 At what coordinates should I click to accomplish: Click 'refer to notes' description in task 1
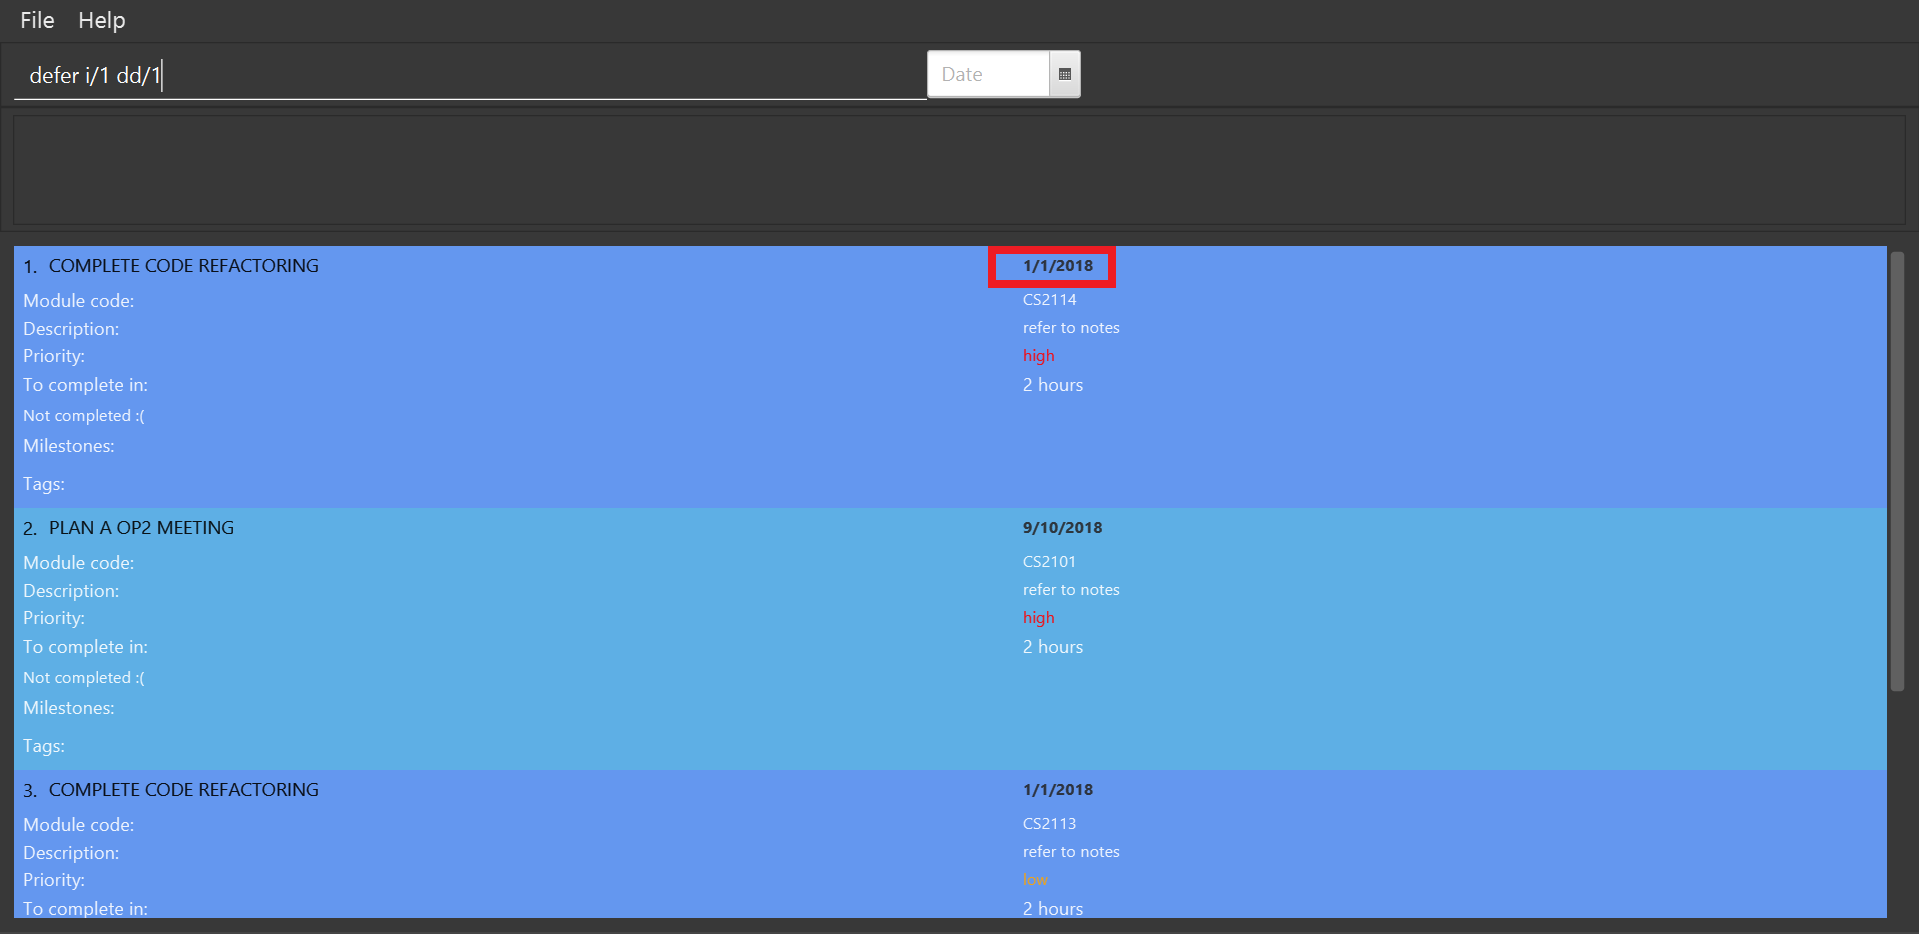(x=1071, y=328)
